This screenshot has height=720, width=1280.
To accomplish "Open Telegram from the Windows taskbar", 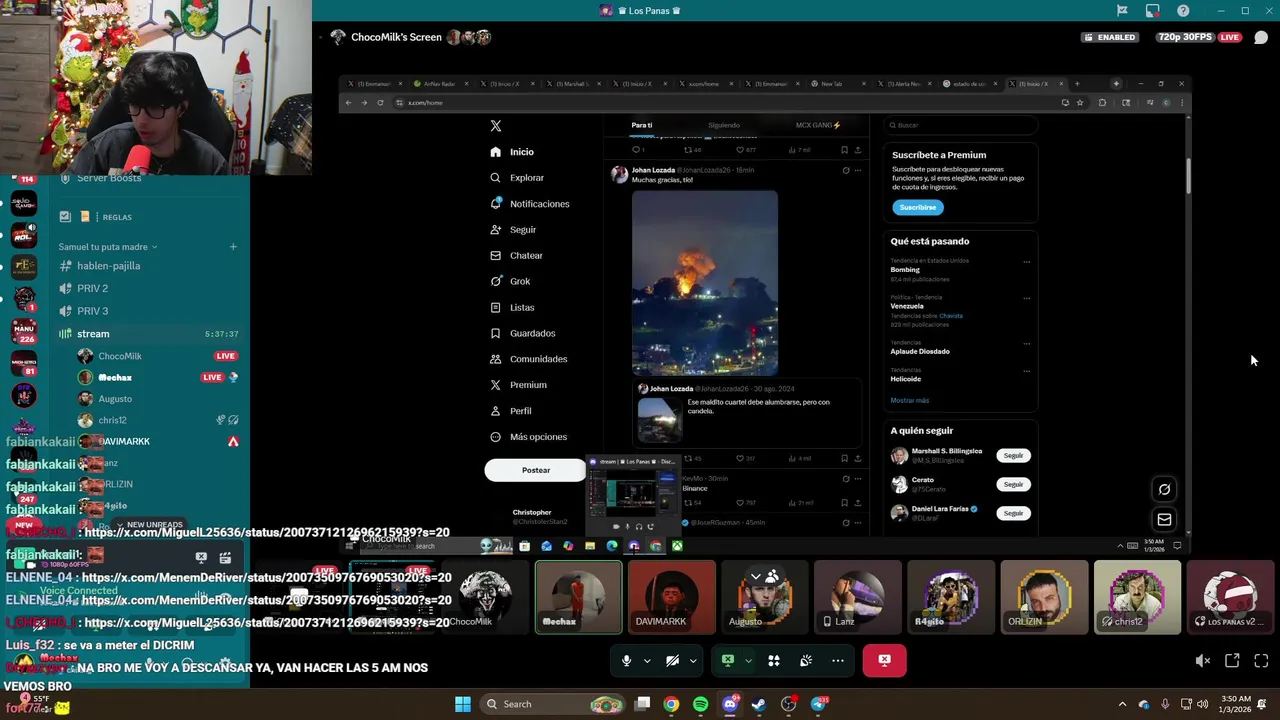I will click(x=819, y=704).
